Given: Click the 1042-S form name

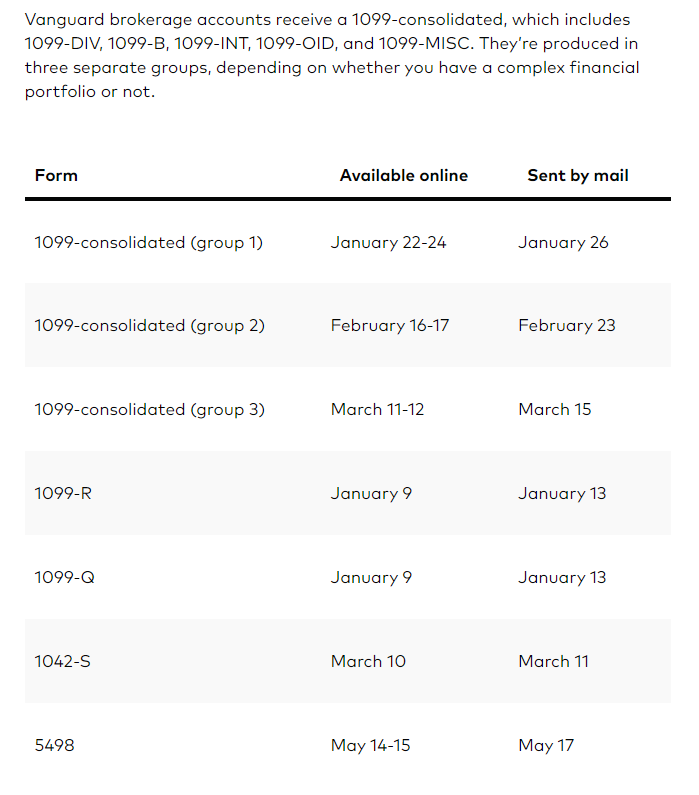Looking at the screenshot, I should click(x=62, y=661).
